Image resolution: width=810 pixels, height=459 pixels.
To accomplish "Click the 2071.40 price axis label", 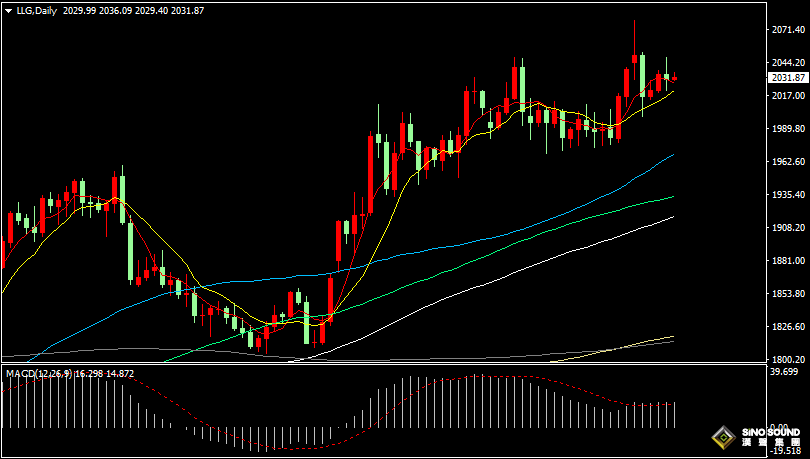I will click(788, 30).
